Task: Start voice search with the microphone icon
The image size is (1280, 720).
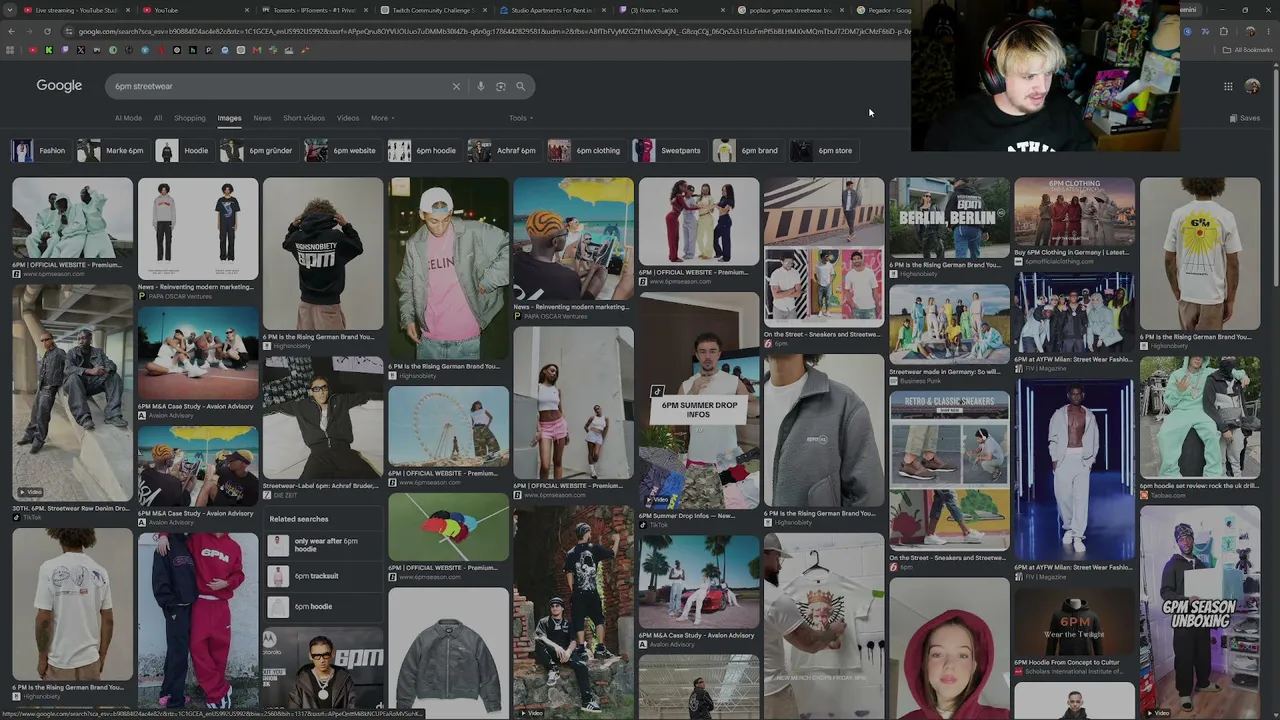Action: pyautogui.click(x=481, y=86)
